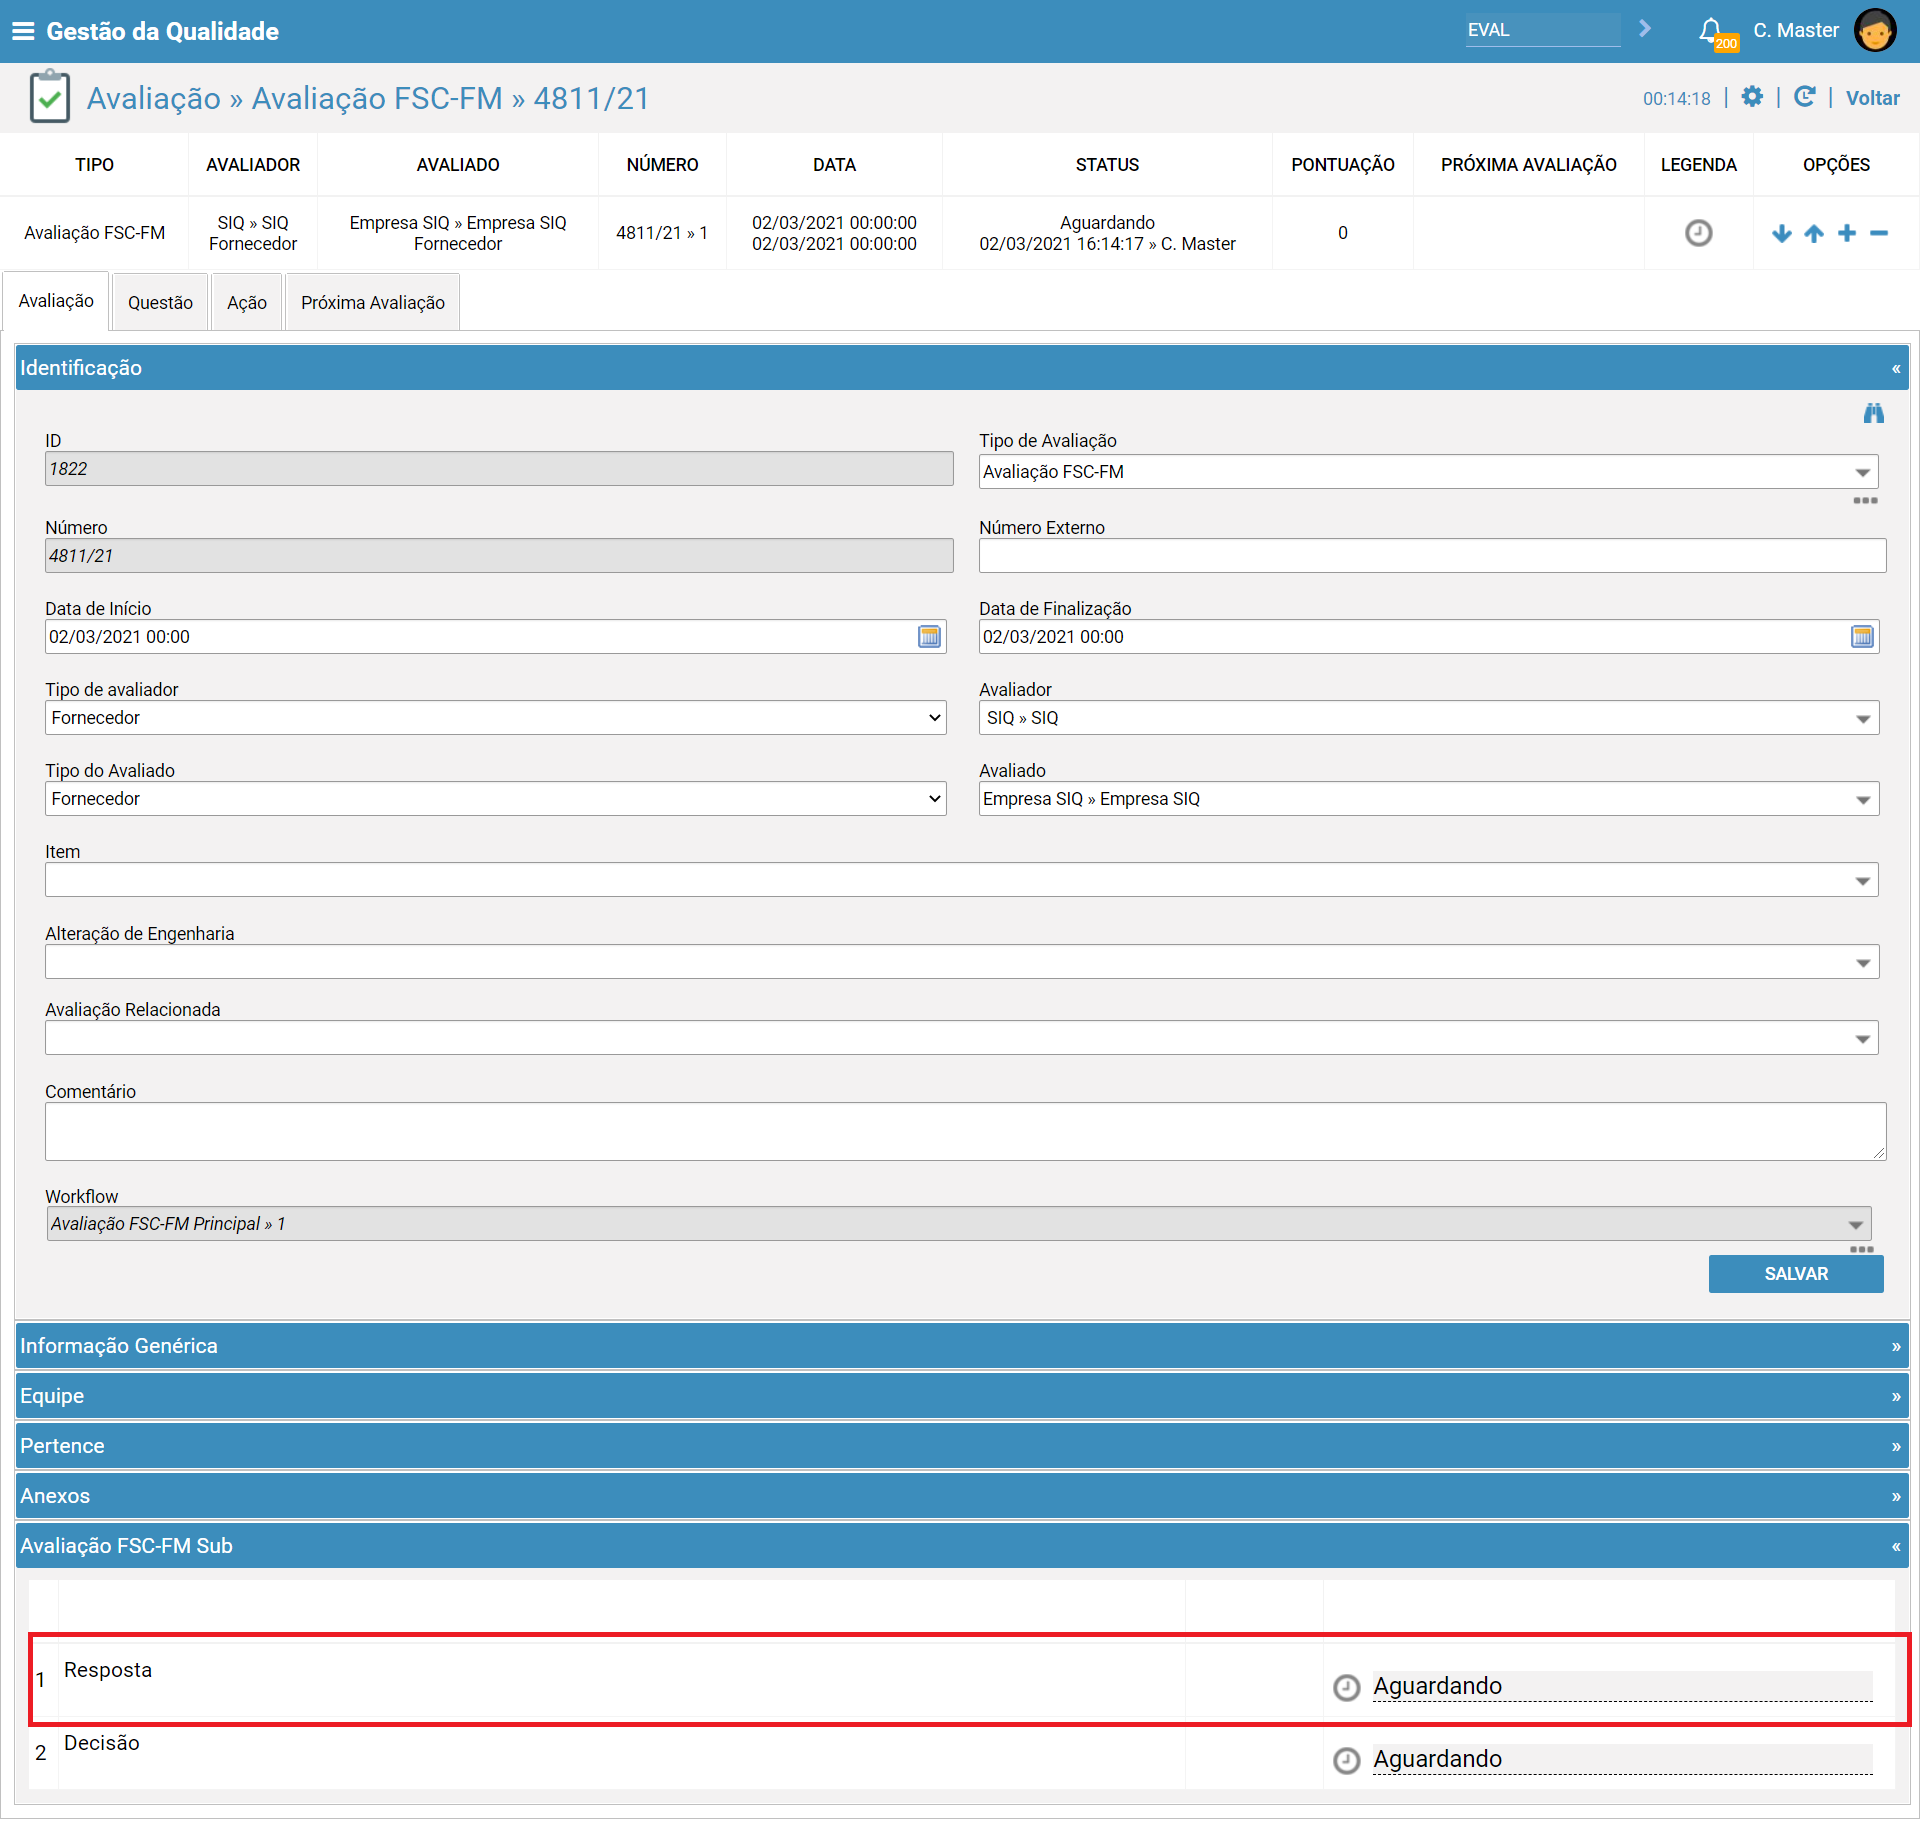Click the refresh icon near Voltar
Viewport: 1920px width, 1823px height.
[x=1804, y=97]
